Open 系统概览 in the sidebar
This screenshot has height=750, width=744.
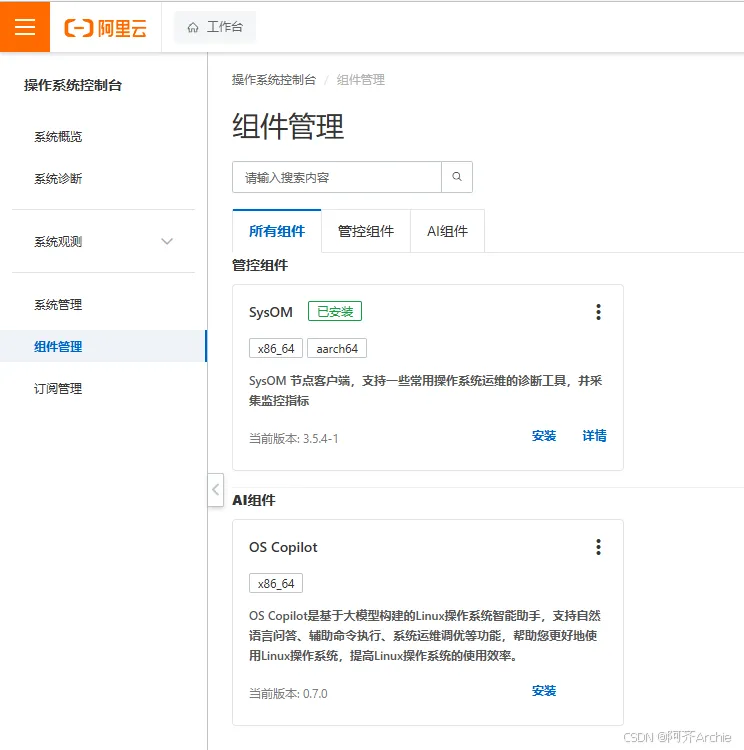click(x=58, y=137)
